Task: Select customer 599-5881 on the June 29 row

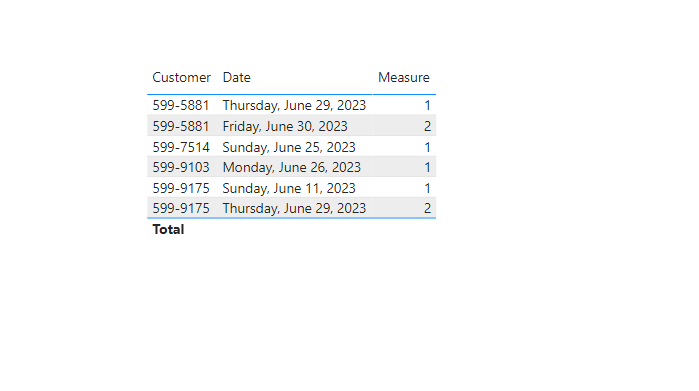Action: click(x=181, y=105)
